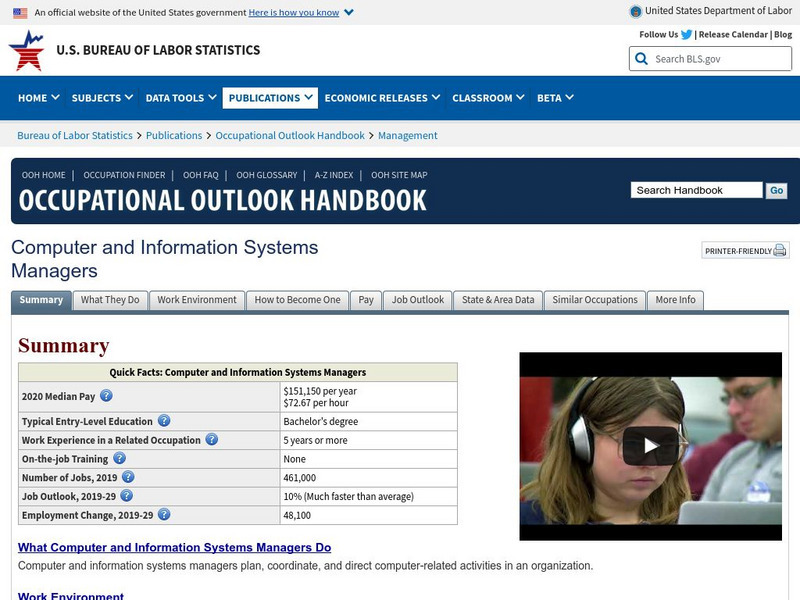Image resolution: width=800 pixels, height=600 pixels.
Task: Click the help icon beside On-the-job Training
Action: tap(120, 458)
